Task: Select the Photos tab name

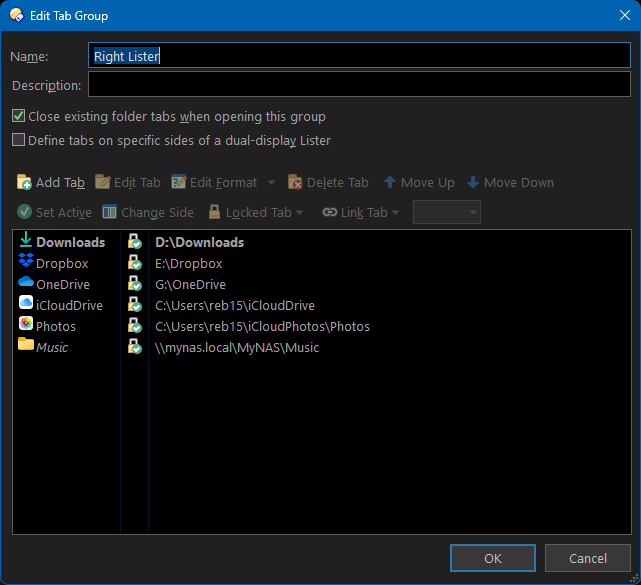Action: (56, 327)
